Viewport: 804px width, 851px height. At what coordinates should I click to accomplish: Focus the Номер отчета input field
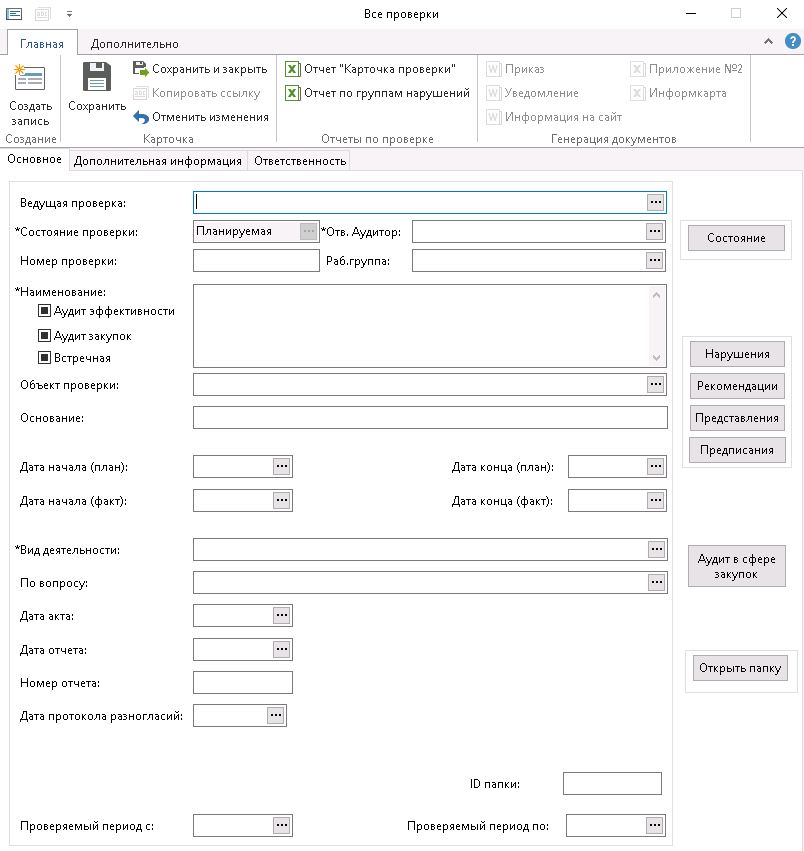coord(243,682)
